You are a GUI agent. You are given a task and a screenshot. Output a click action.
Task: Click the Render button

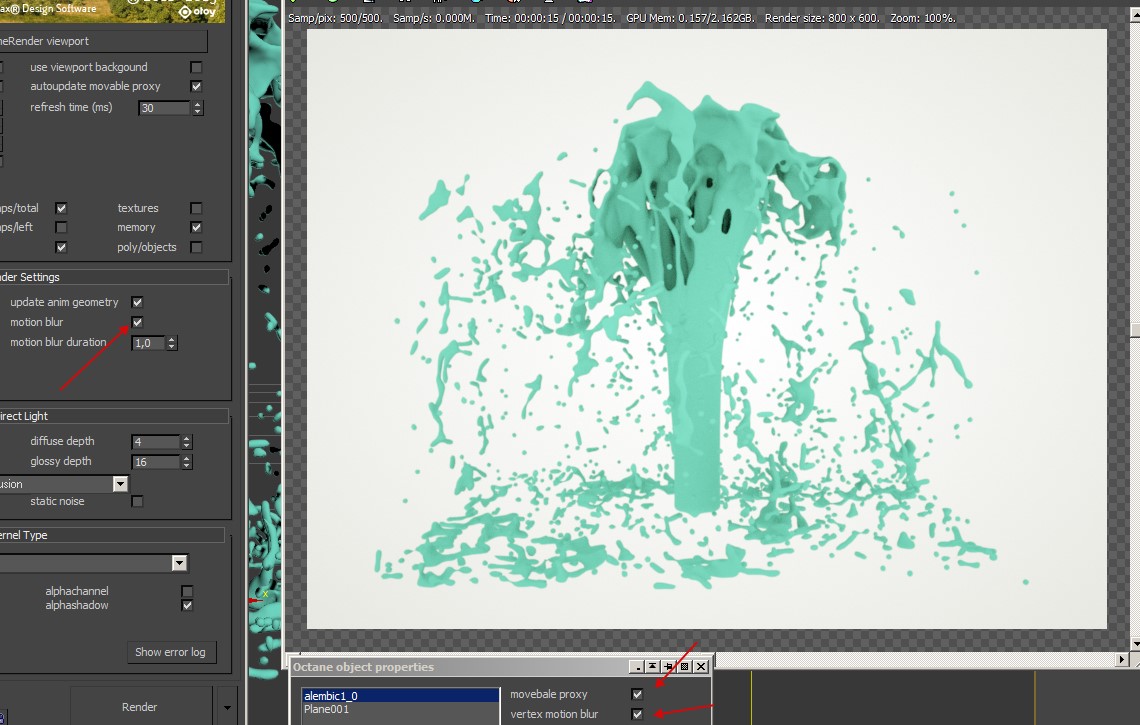click(140, 707)
